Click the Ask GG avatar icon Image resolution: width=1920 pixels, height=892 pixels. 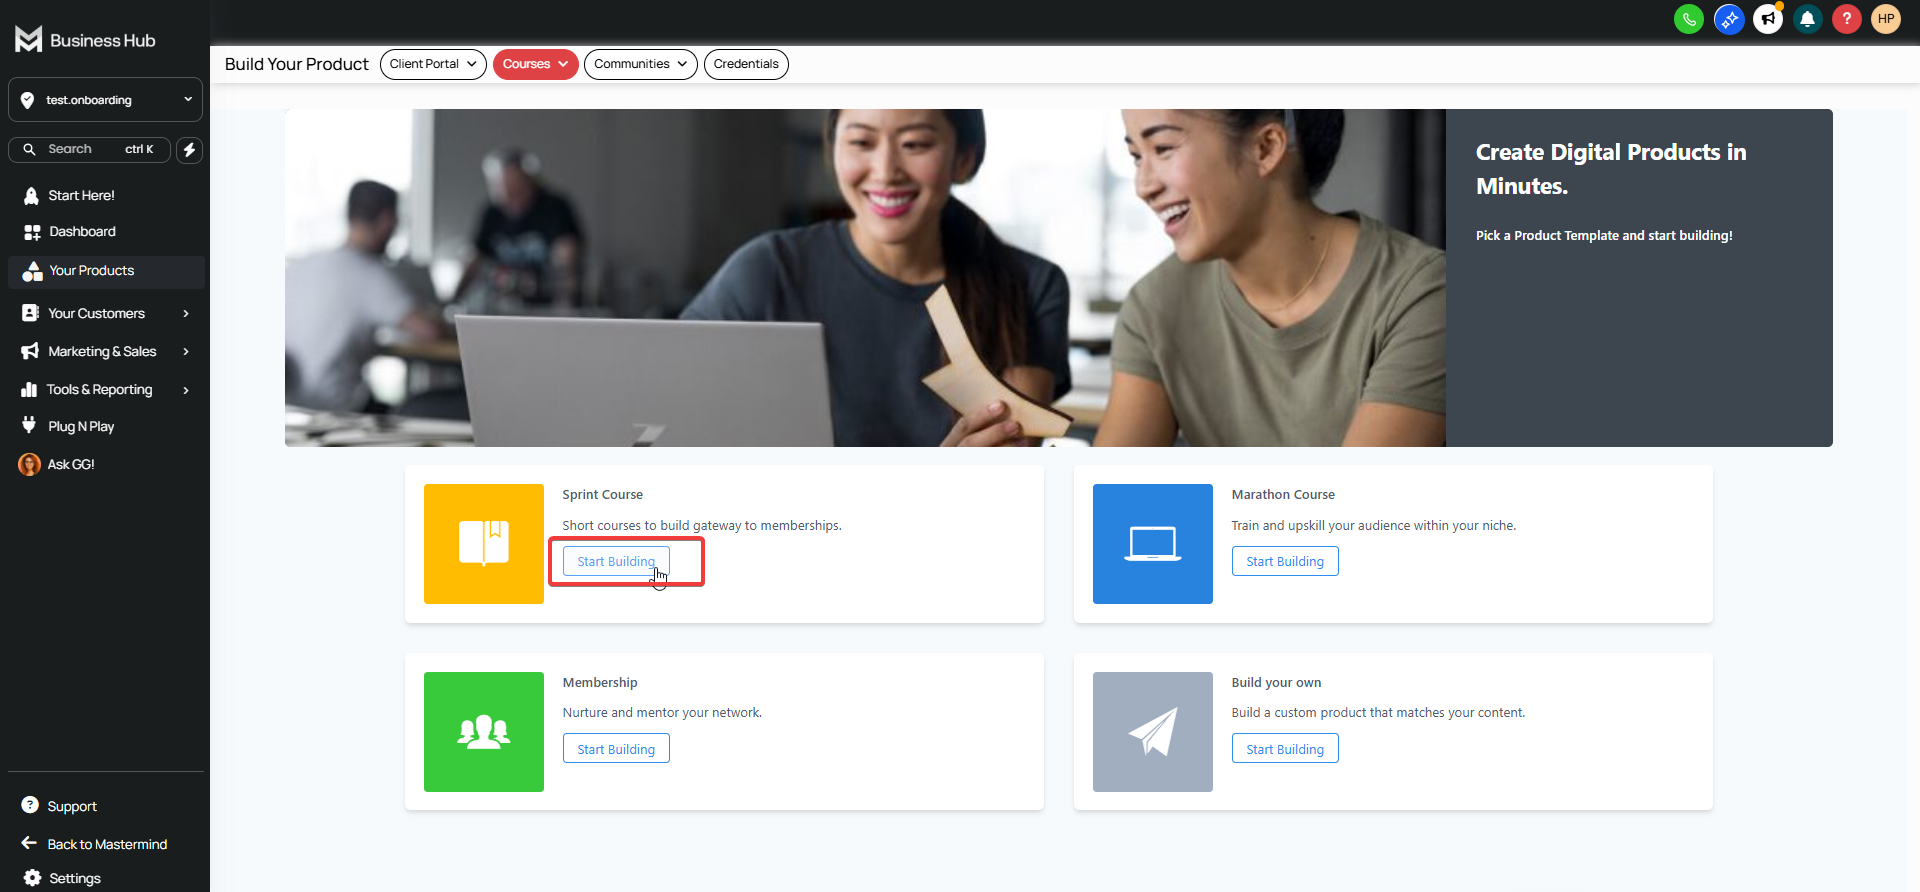point(30,464)
